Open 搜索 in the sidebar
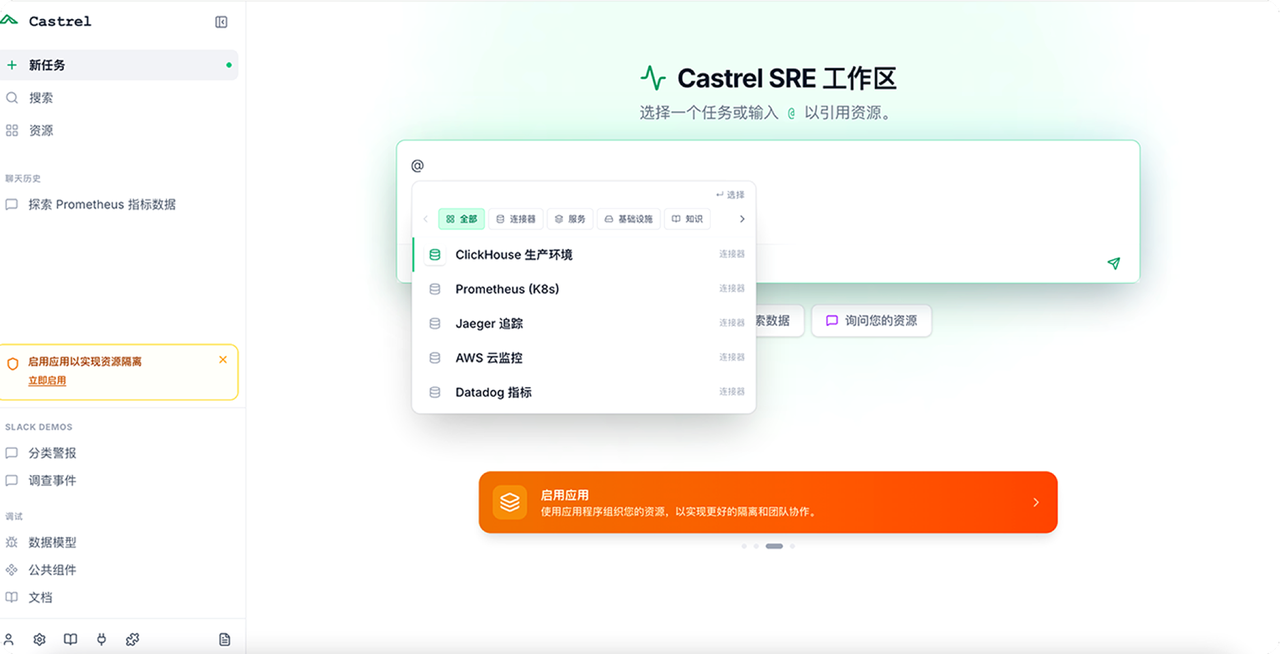Image resolution: width=1280 pixels, height=654 pixels. (x=119, y=98)
